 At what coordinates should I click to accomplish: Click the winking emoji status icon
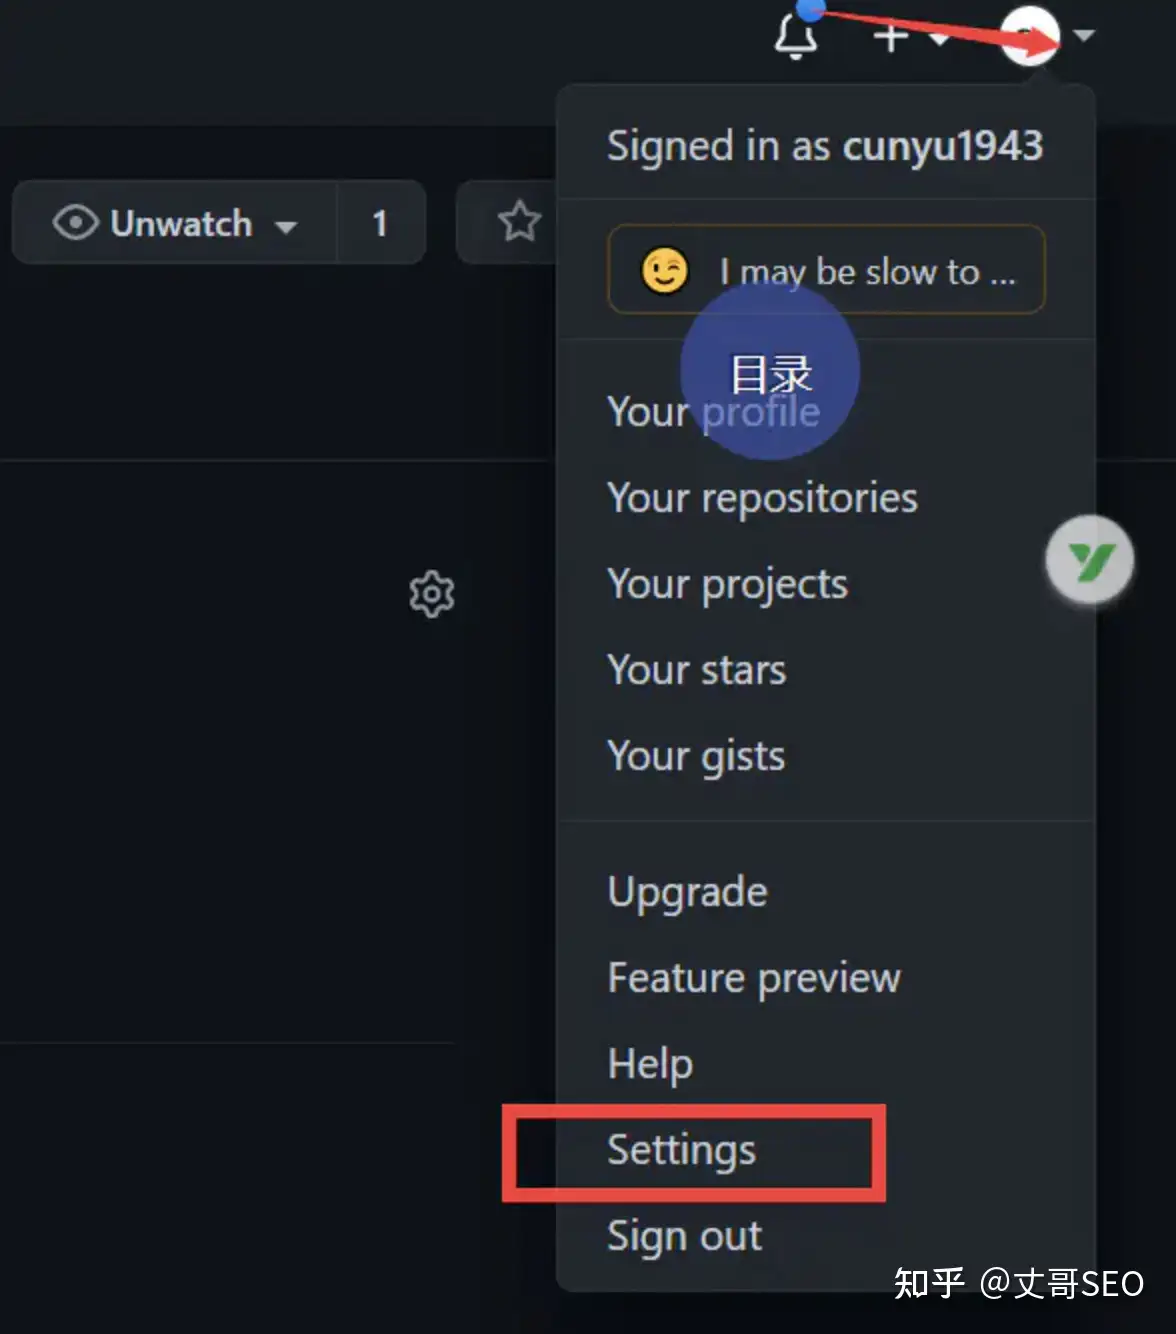click(665, 270)
